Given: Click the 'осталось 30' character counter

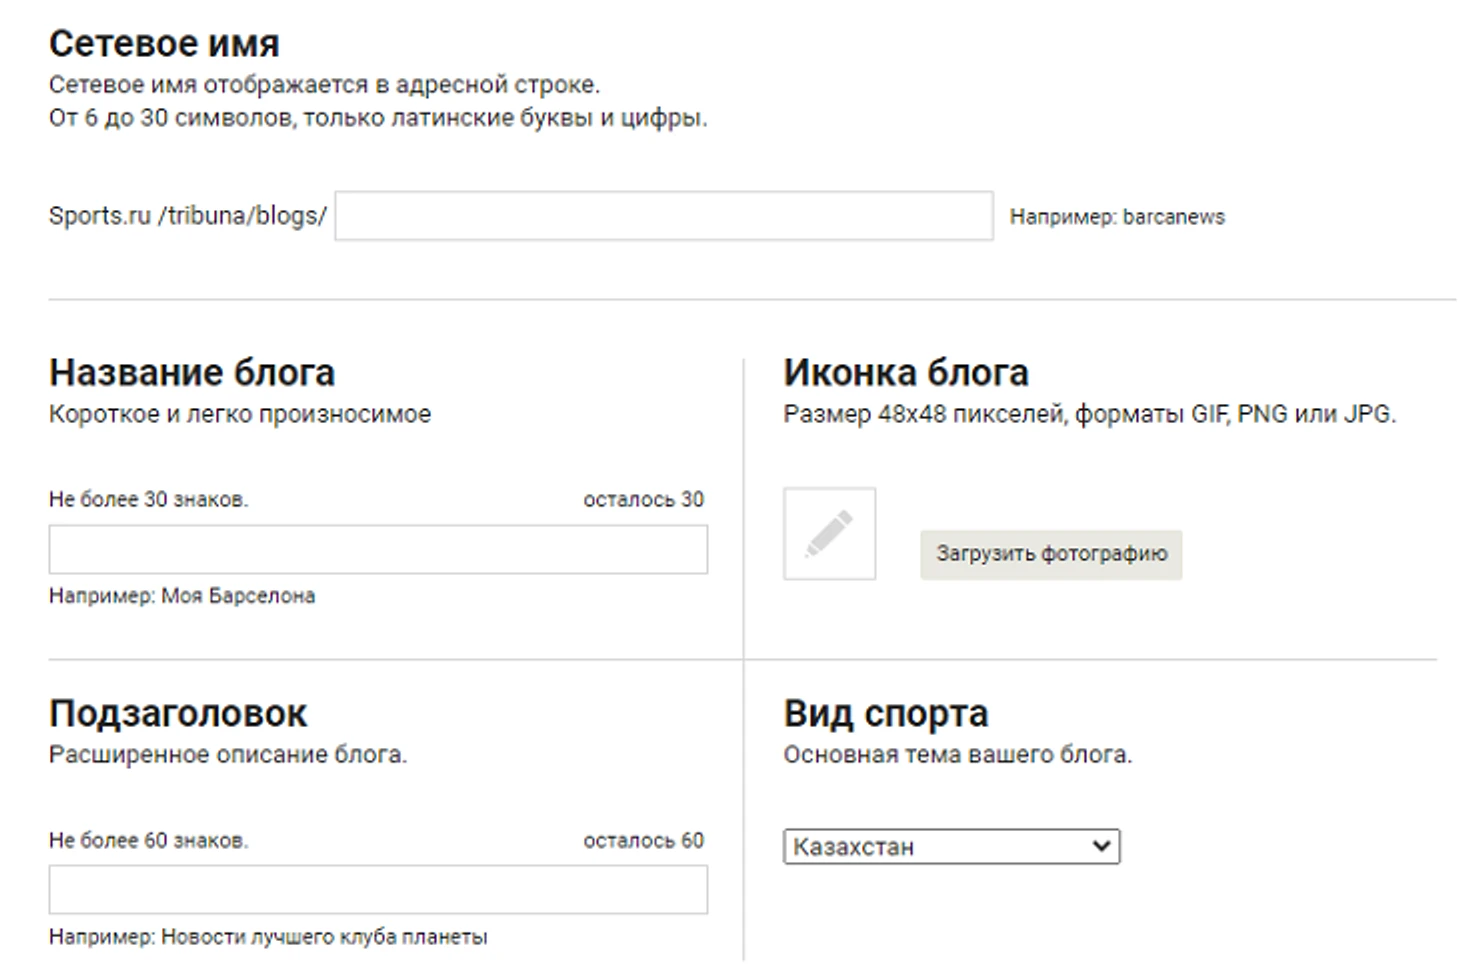Looking at the screenshot, I should pos(643,499).
